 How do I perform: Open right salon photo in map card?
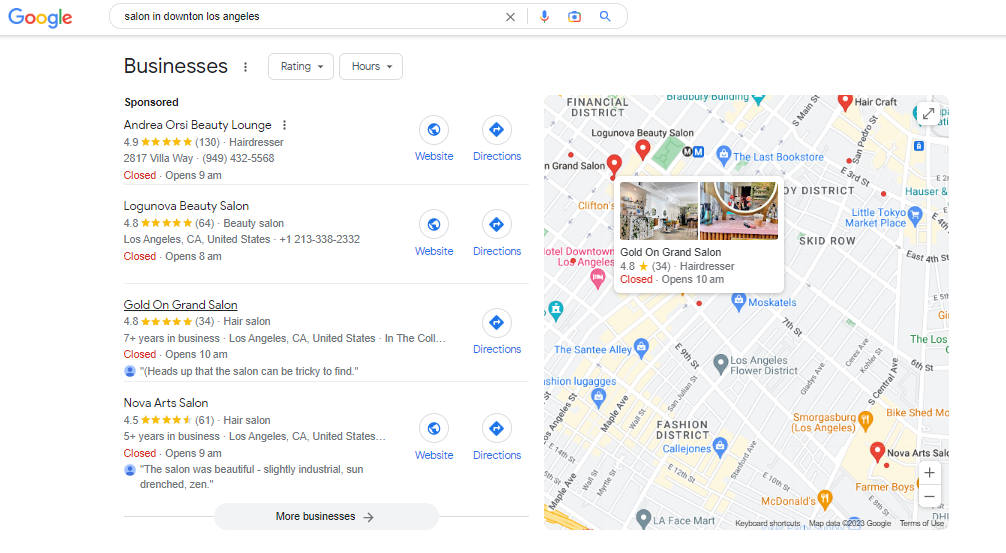(738, 211)
